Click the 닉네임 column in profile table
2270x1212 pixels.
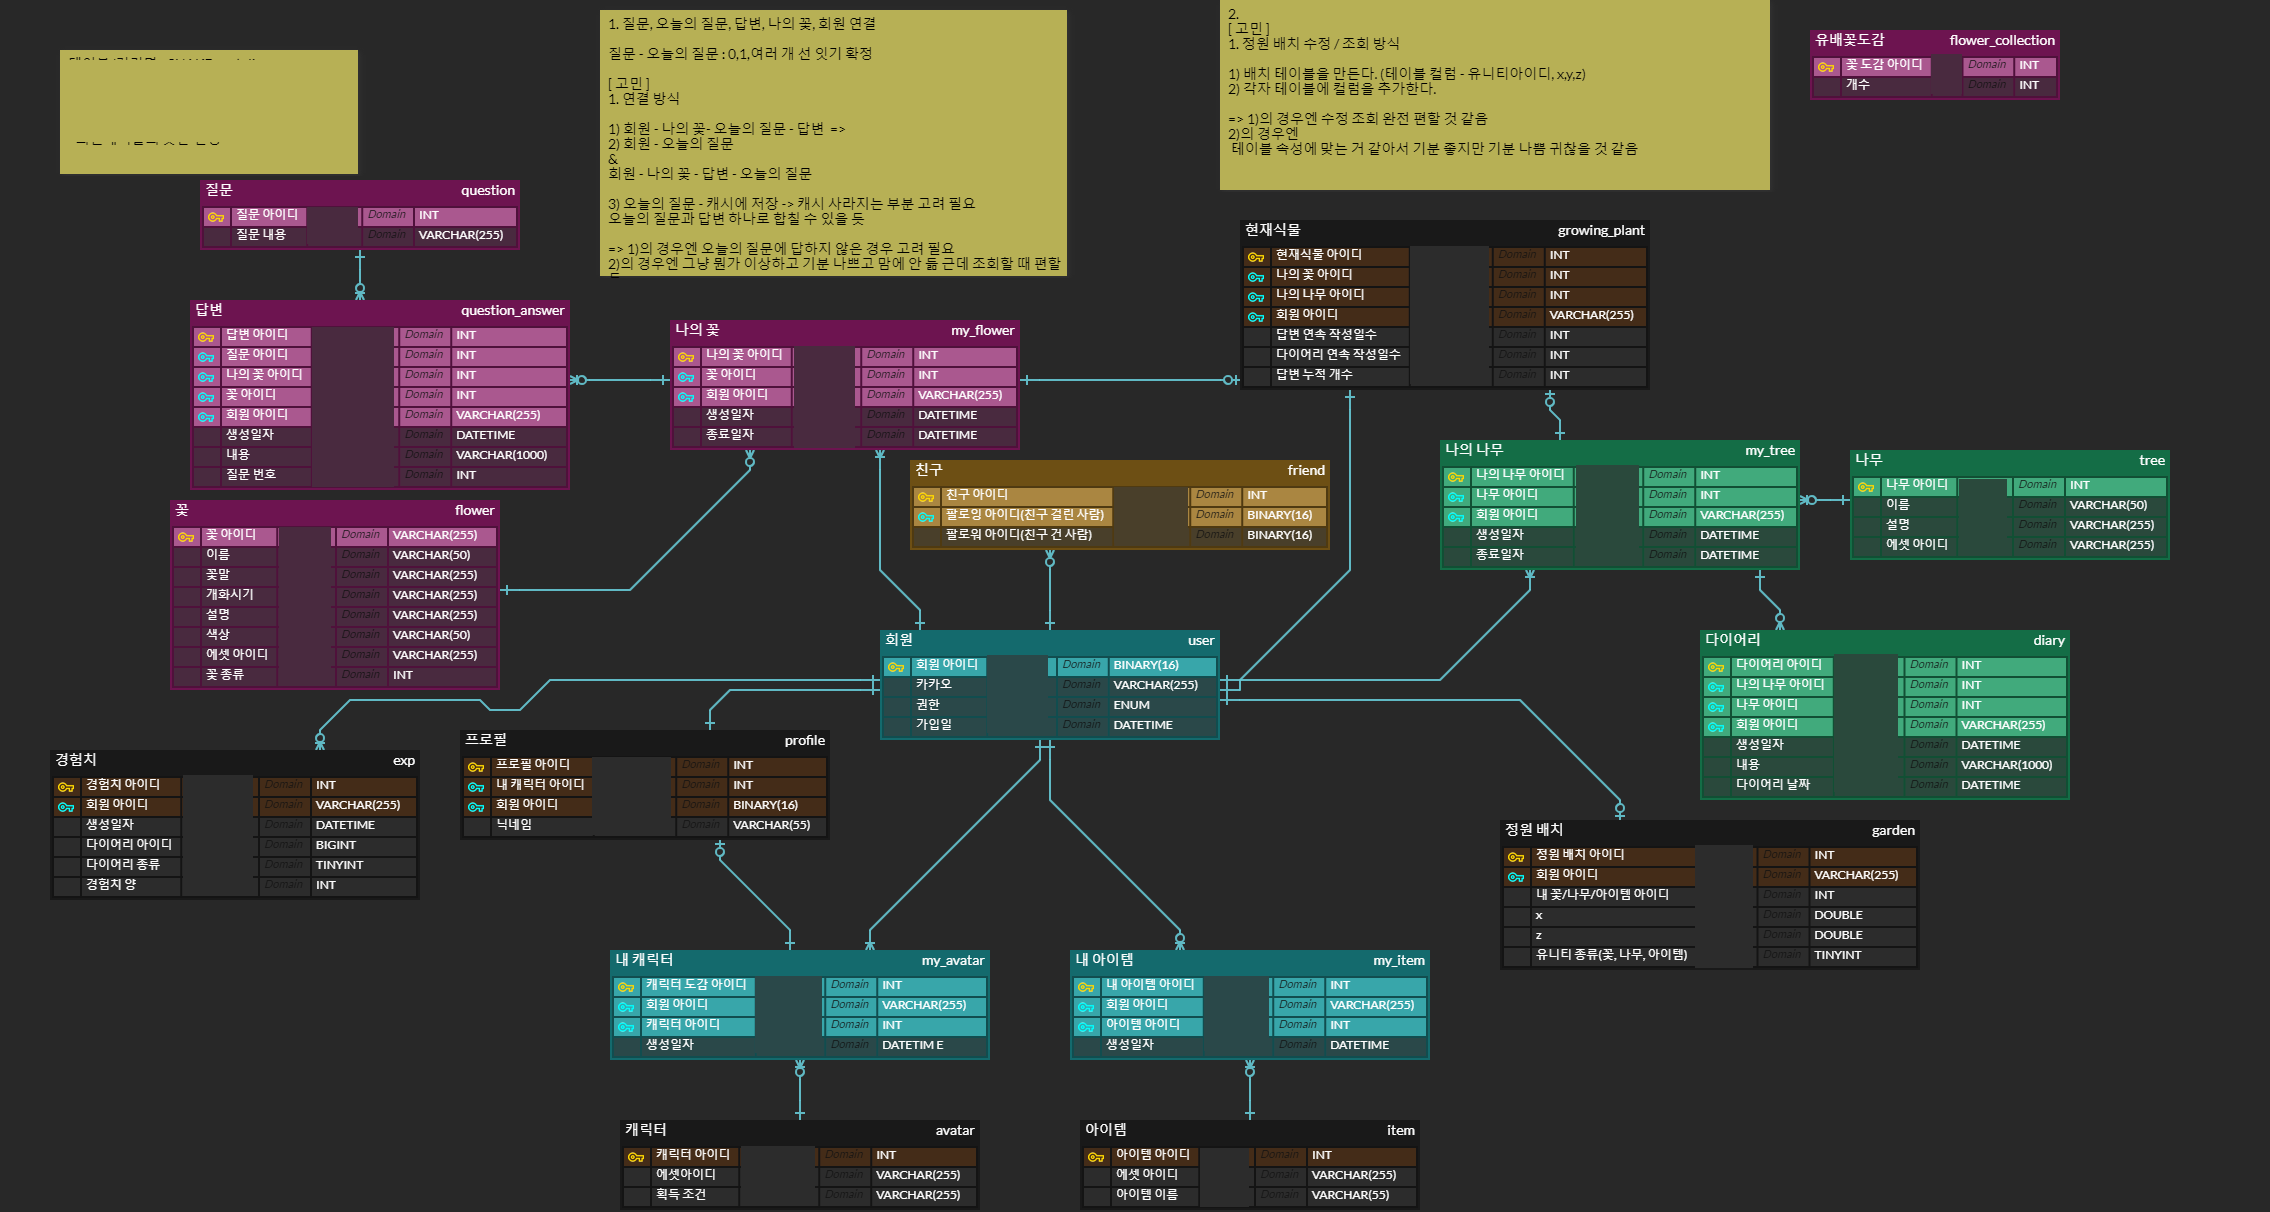pyautogui.click(x=514, y=825)
